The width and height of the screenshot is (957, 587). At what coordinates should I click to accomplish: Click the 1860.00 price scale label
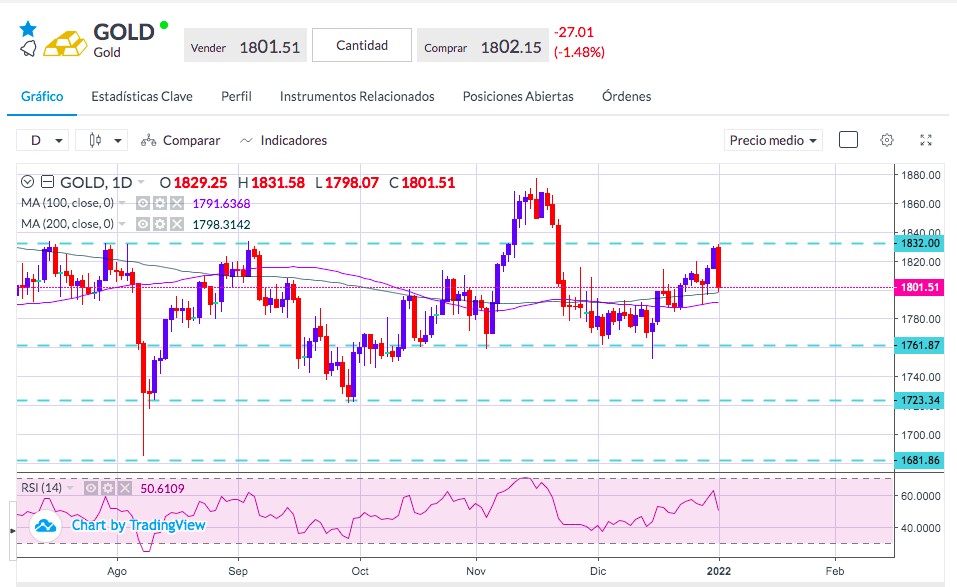pyautogui.click(x=921, y=204)
